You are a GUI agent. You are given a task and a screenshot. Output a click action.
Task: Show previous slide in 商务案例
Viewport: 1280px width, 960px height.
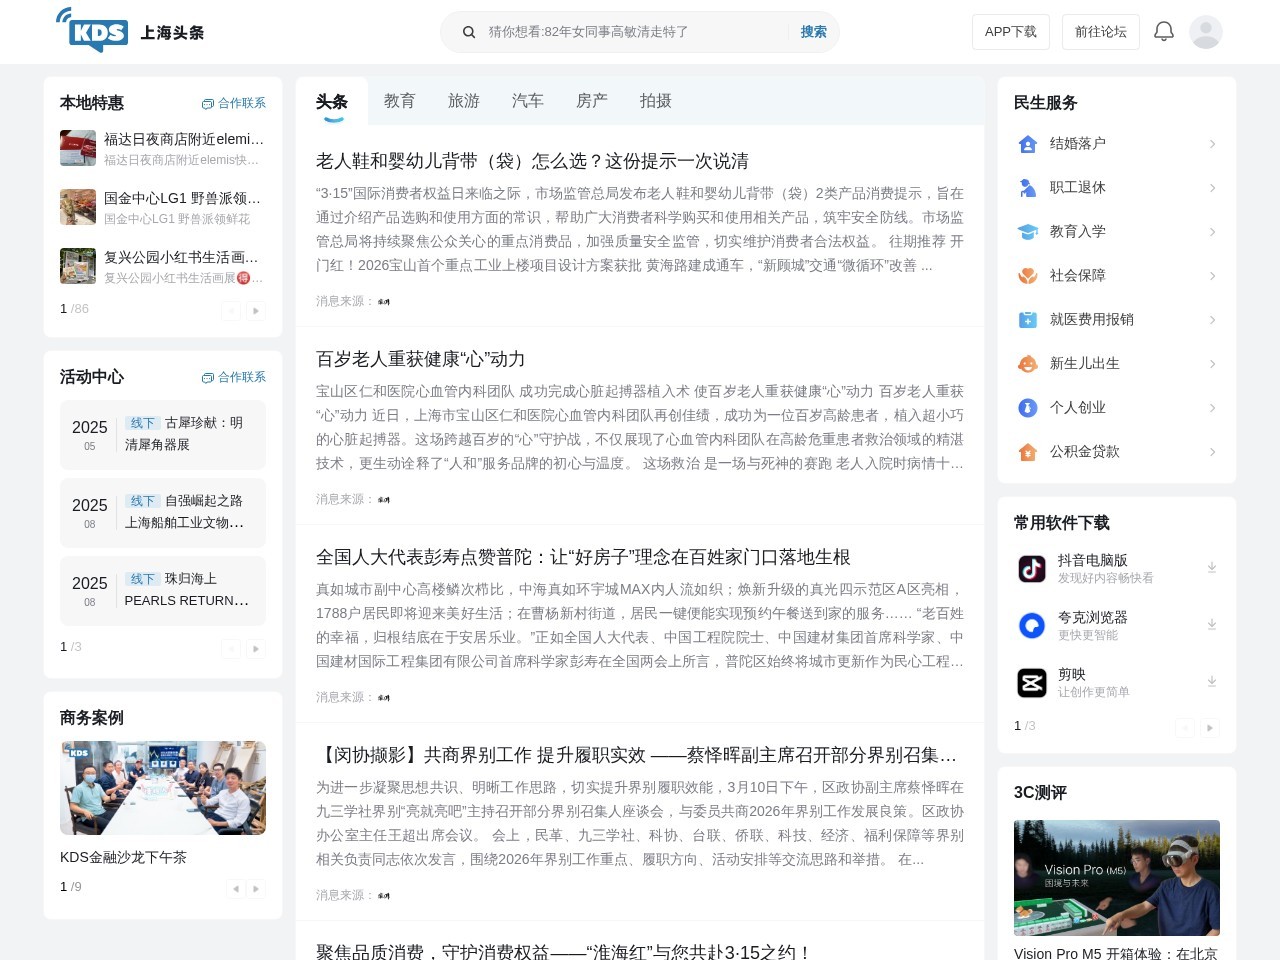pyautogui.click(x=235, y=888)
